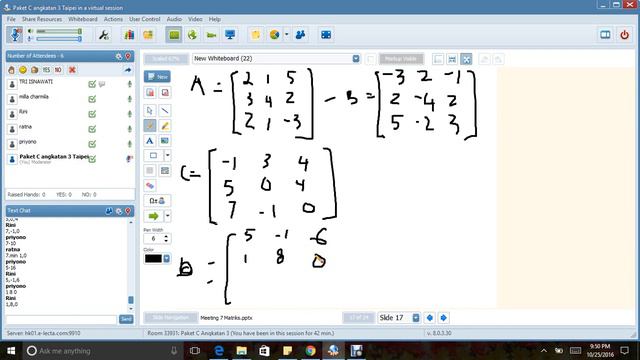The width and height of the screenshot is (640, 360).
Task: Clear responses with the red X
Action: [x=72, y=70]
